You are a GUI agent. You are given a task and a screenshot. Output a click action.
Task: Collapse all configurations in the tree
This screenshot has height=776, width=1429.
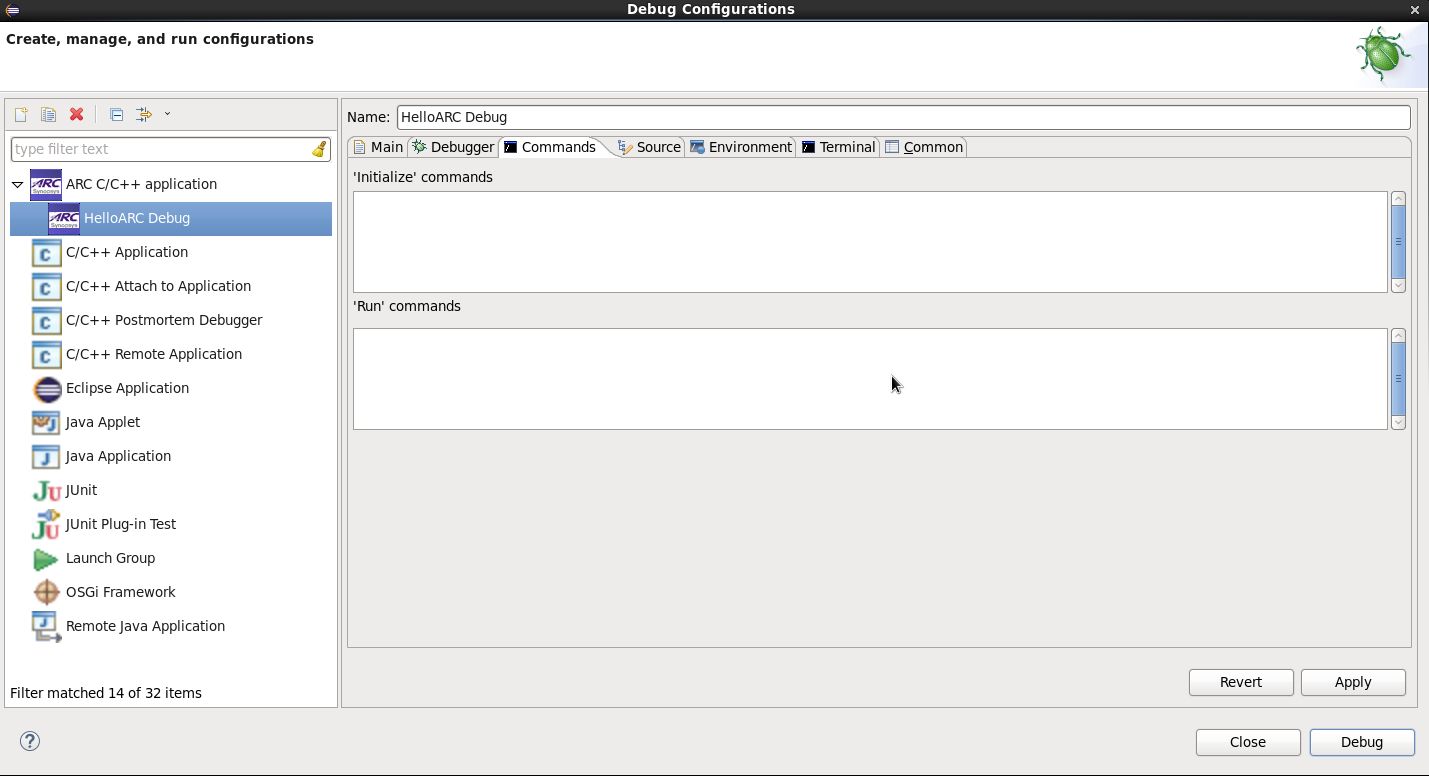coord(116,115)
